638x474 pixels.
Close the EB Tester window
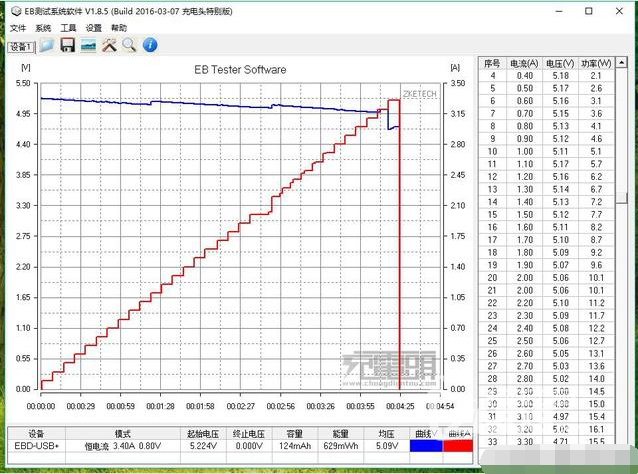(619, 11)
